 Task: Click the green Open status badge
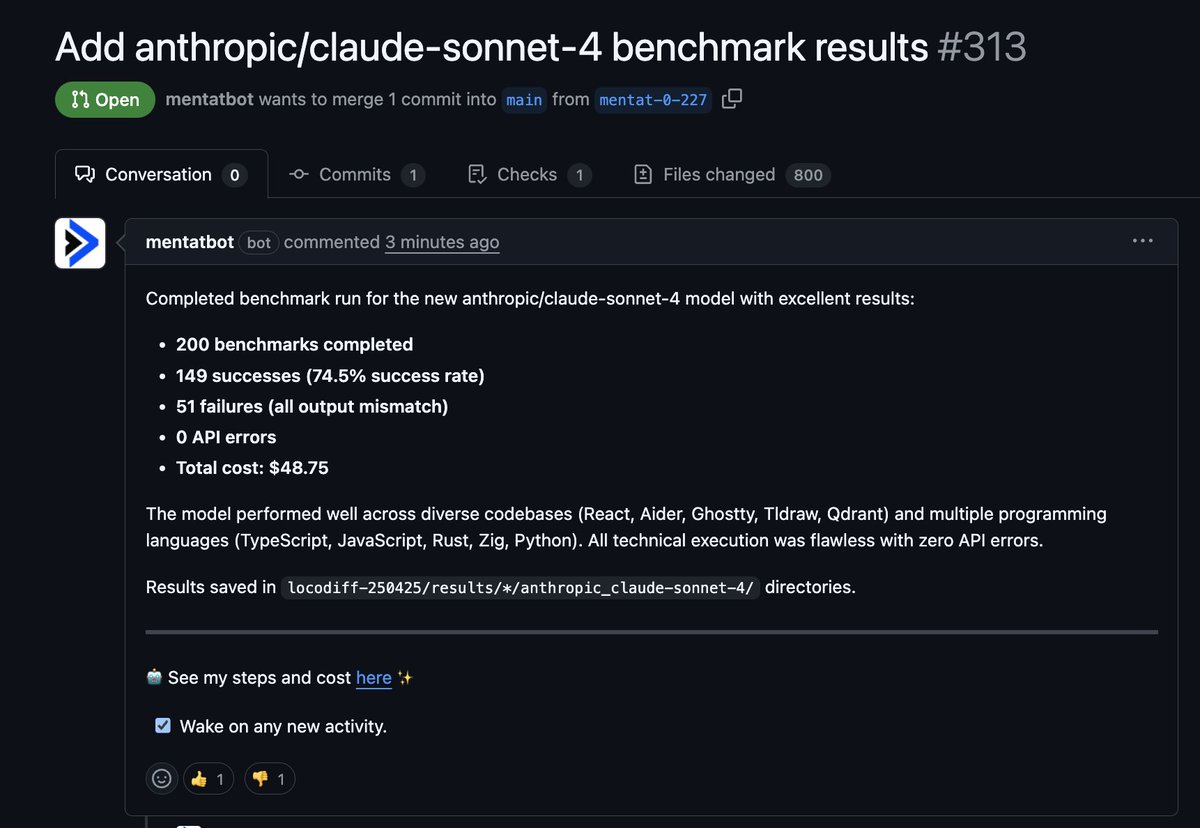(x=105, y=100)
